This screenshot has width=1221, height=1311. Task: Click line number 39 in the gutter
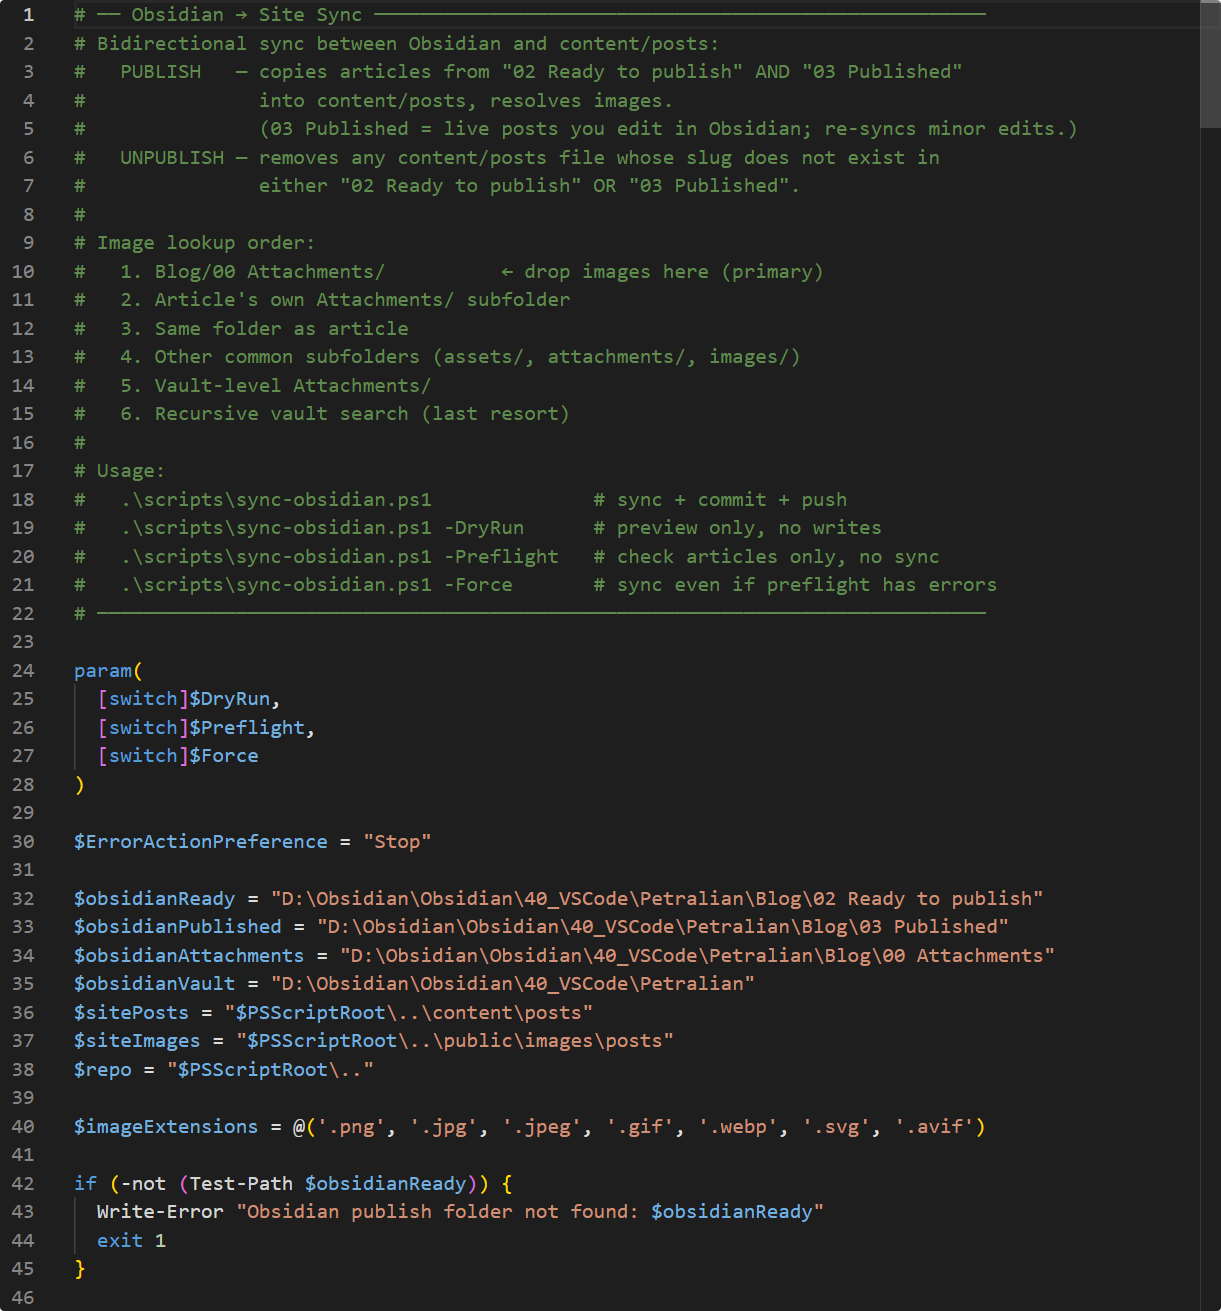tap(23, 1097)
